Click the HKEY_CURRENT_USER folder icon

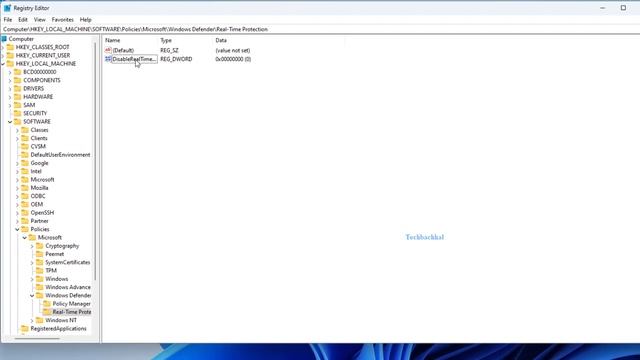point(10,56)
